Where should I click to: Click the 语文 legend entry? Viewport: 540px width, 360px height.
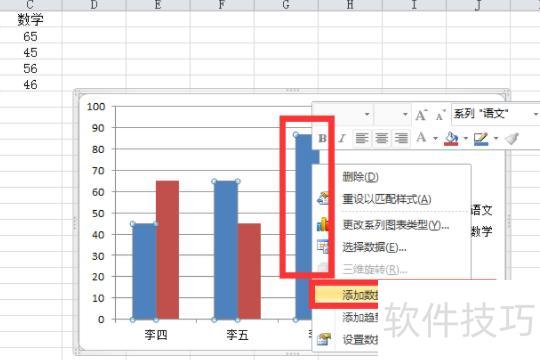(x=482, y=209)
